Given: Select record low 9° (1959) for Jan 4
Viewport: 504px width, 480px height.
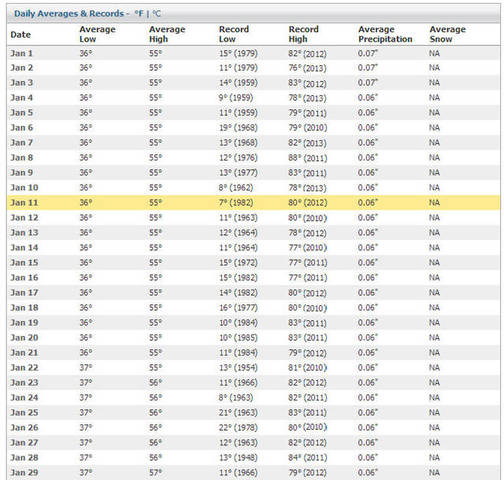Looking at the screenshot, I should 236,98.
